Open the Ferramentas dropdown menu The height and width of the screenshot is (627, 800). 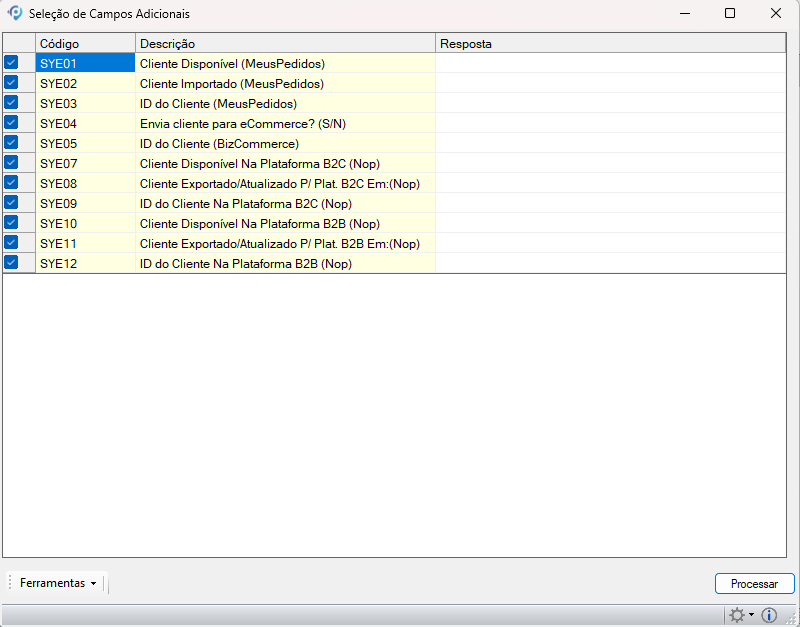coord(59,583)
